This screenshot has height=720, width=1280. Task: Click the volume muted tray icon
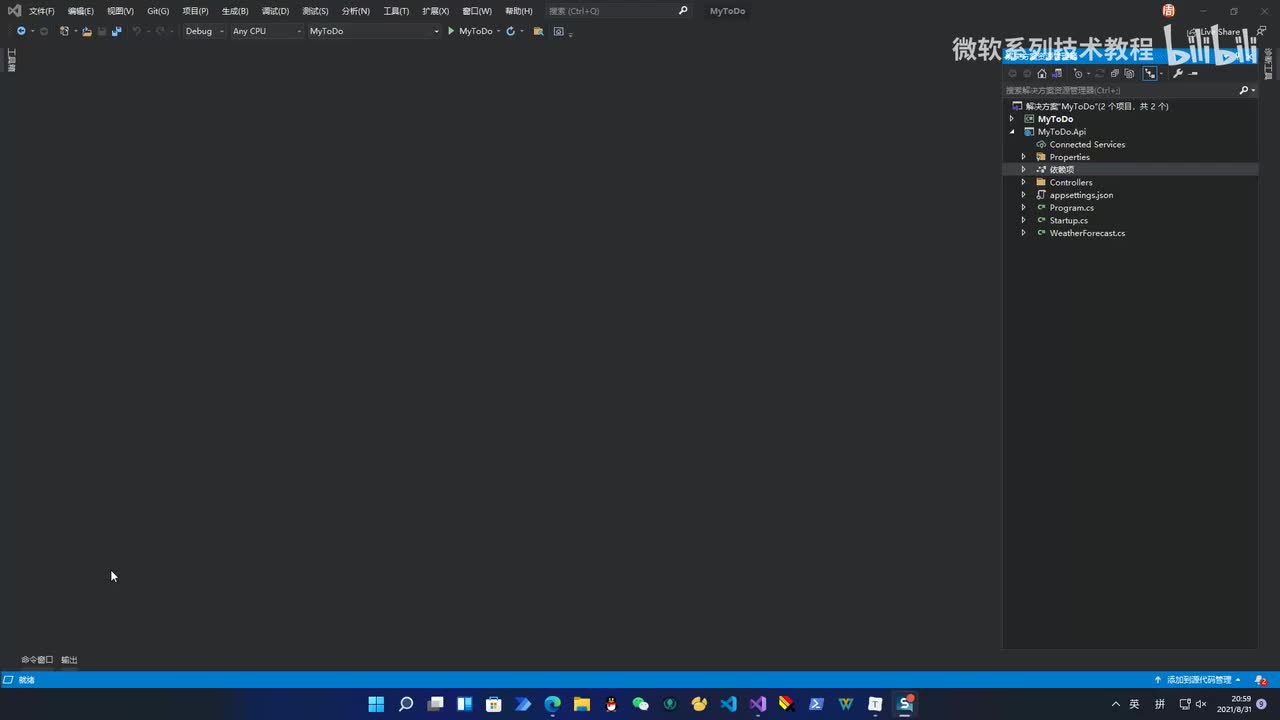coord(1201,704)
